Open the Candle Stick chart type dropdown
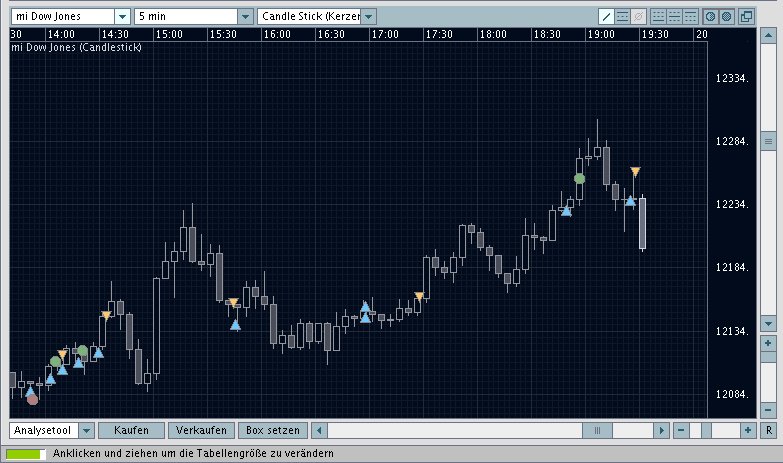 [369, 16]
